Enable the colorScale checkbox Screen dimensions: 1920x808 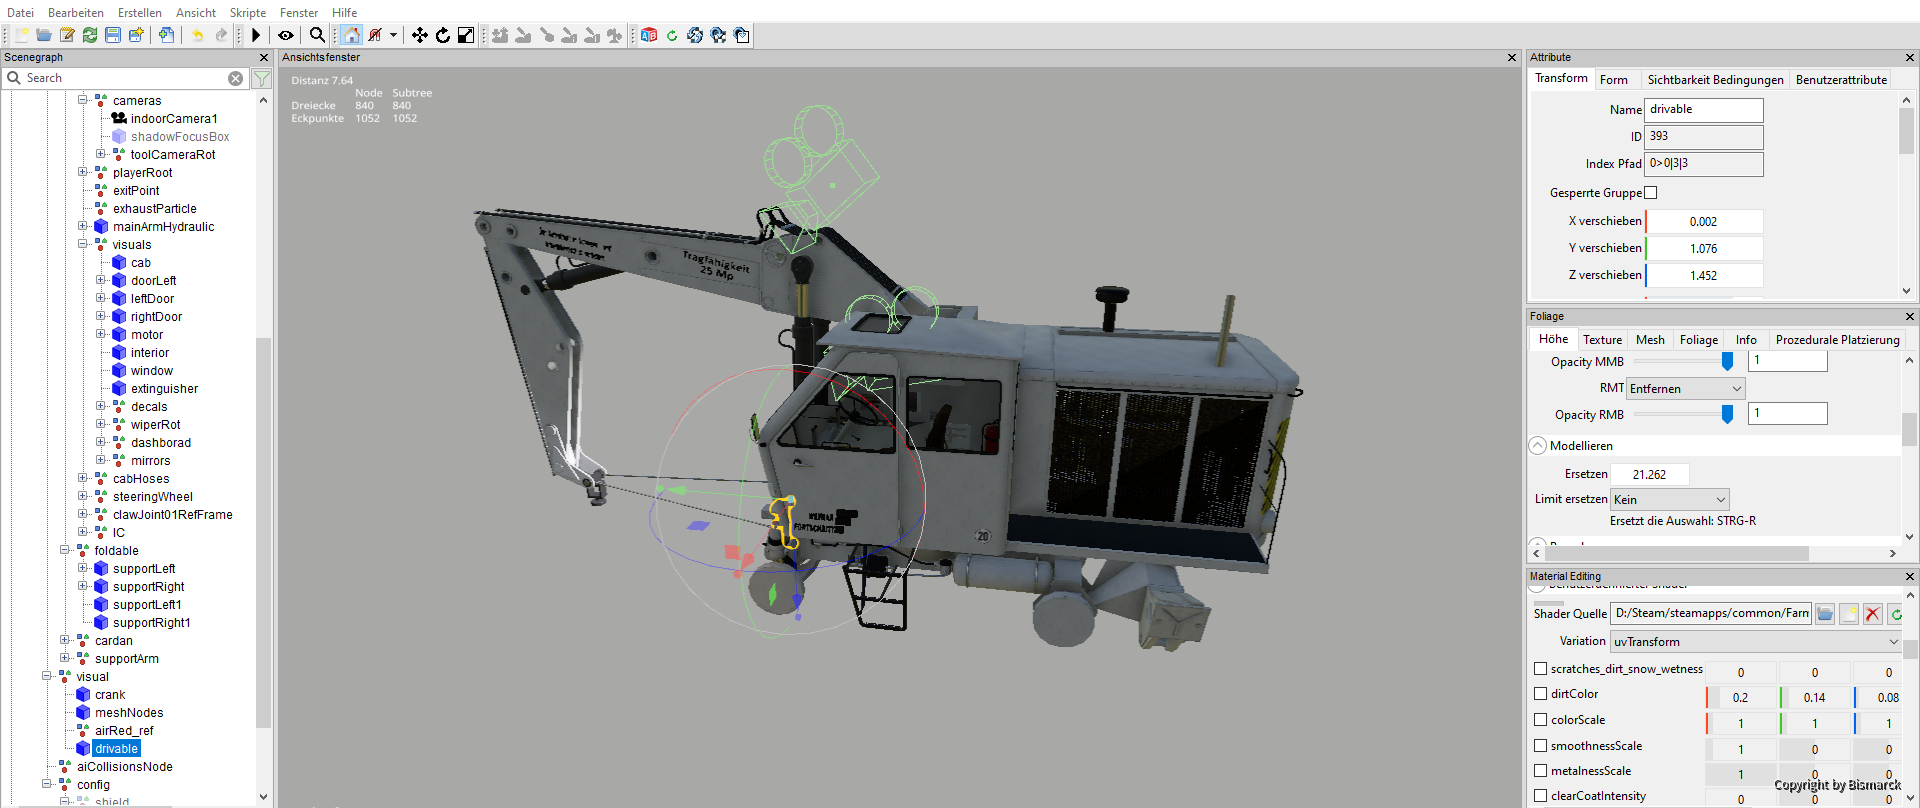coord(1540,720)
